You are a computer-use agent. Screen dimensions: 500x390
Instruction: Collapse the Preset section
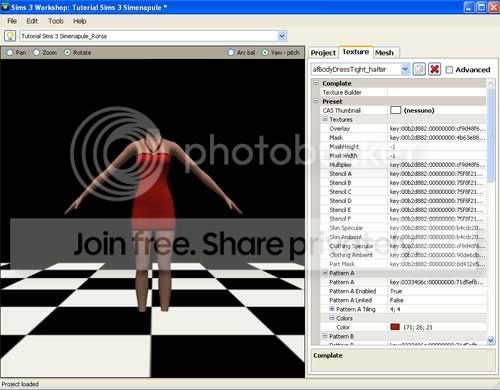click(x=316, y=101)
